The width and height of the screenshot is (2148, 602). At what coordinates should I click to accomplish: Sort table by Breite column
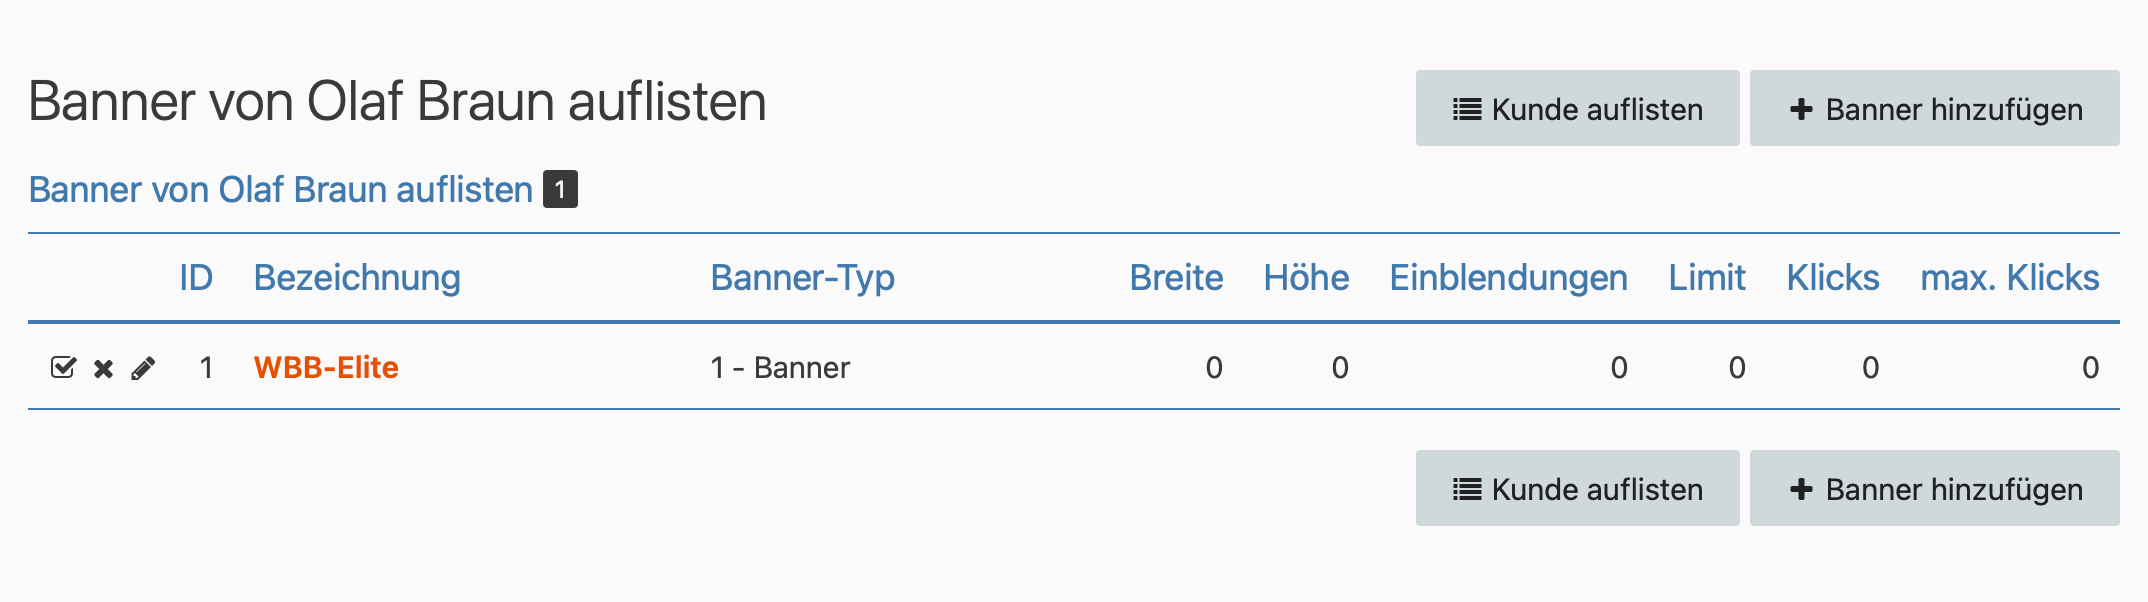tap(1176, 277)
